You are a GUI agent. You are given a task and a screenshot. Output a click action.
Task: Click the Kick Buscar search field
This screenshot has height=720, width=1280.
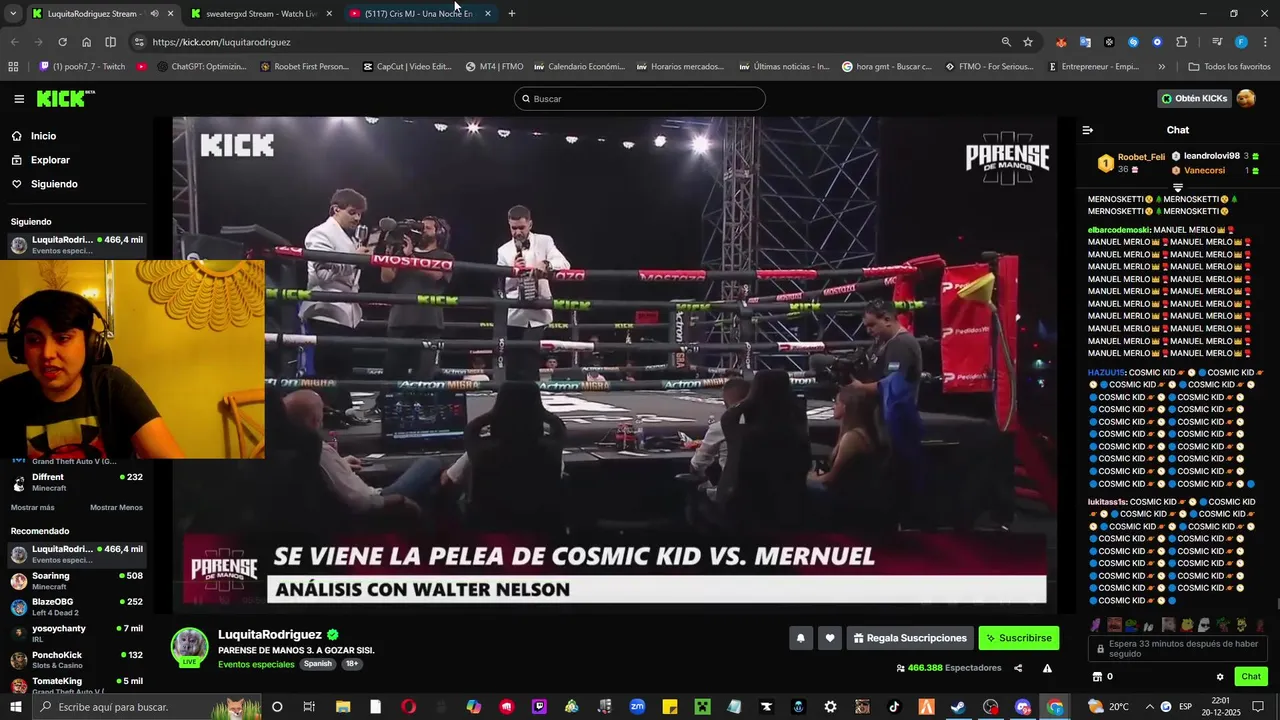640,99
